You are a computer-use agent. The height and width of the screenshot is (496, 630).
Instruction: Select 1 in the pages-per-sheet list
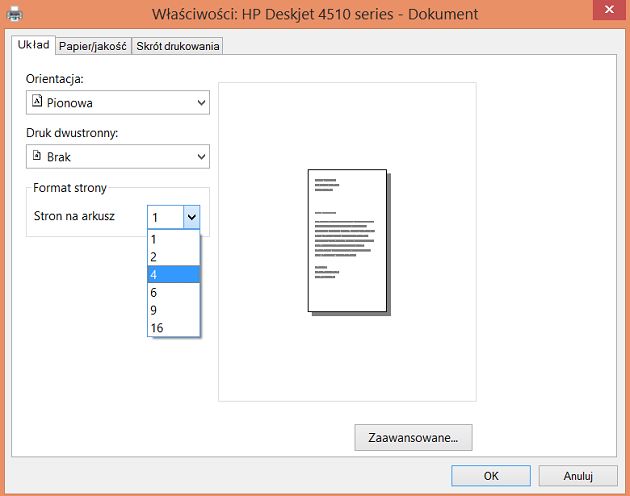[x=174, y=239]
